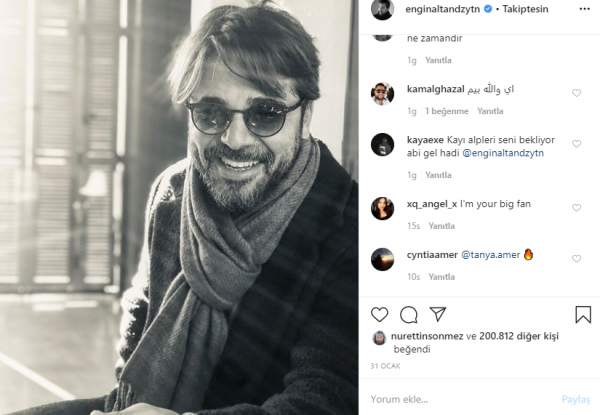Image resolution: width=600 pixels, height=415 pixels.
Task: Like xq_angel_x's comment
Action: (x=577, y=208)
